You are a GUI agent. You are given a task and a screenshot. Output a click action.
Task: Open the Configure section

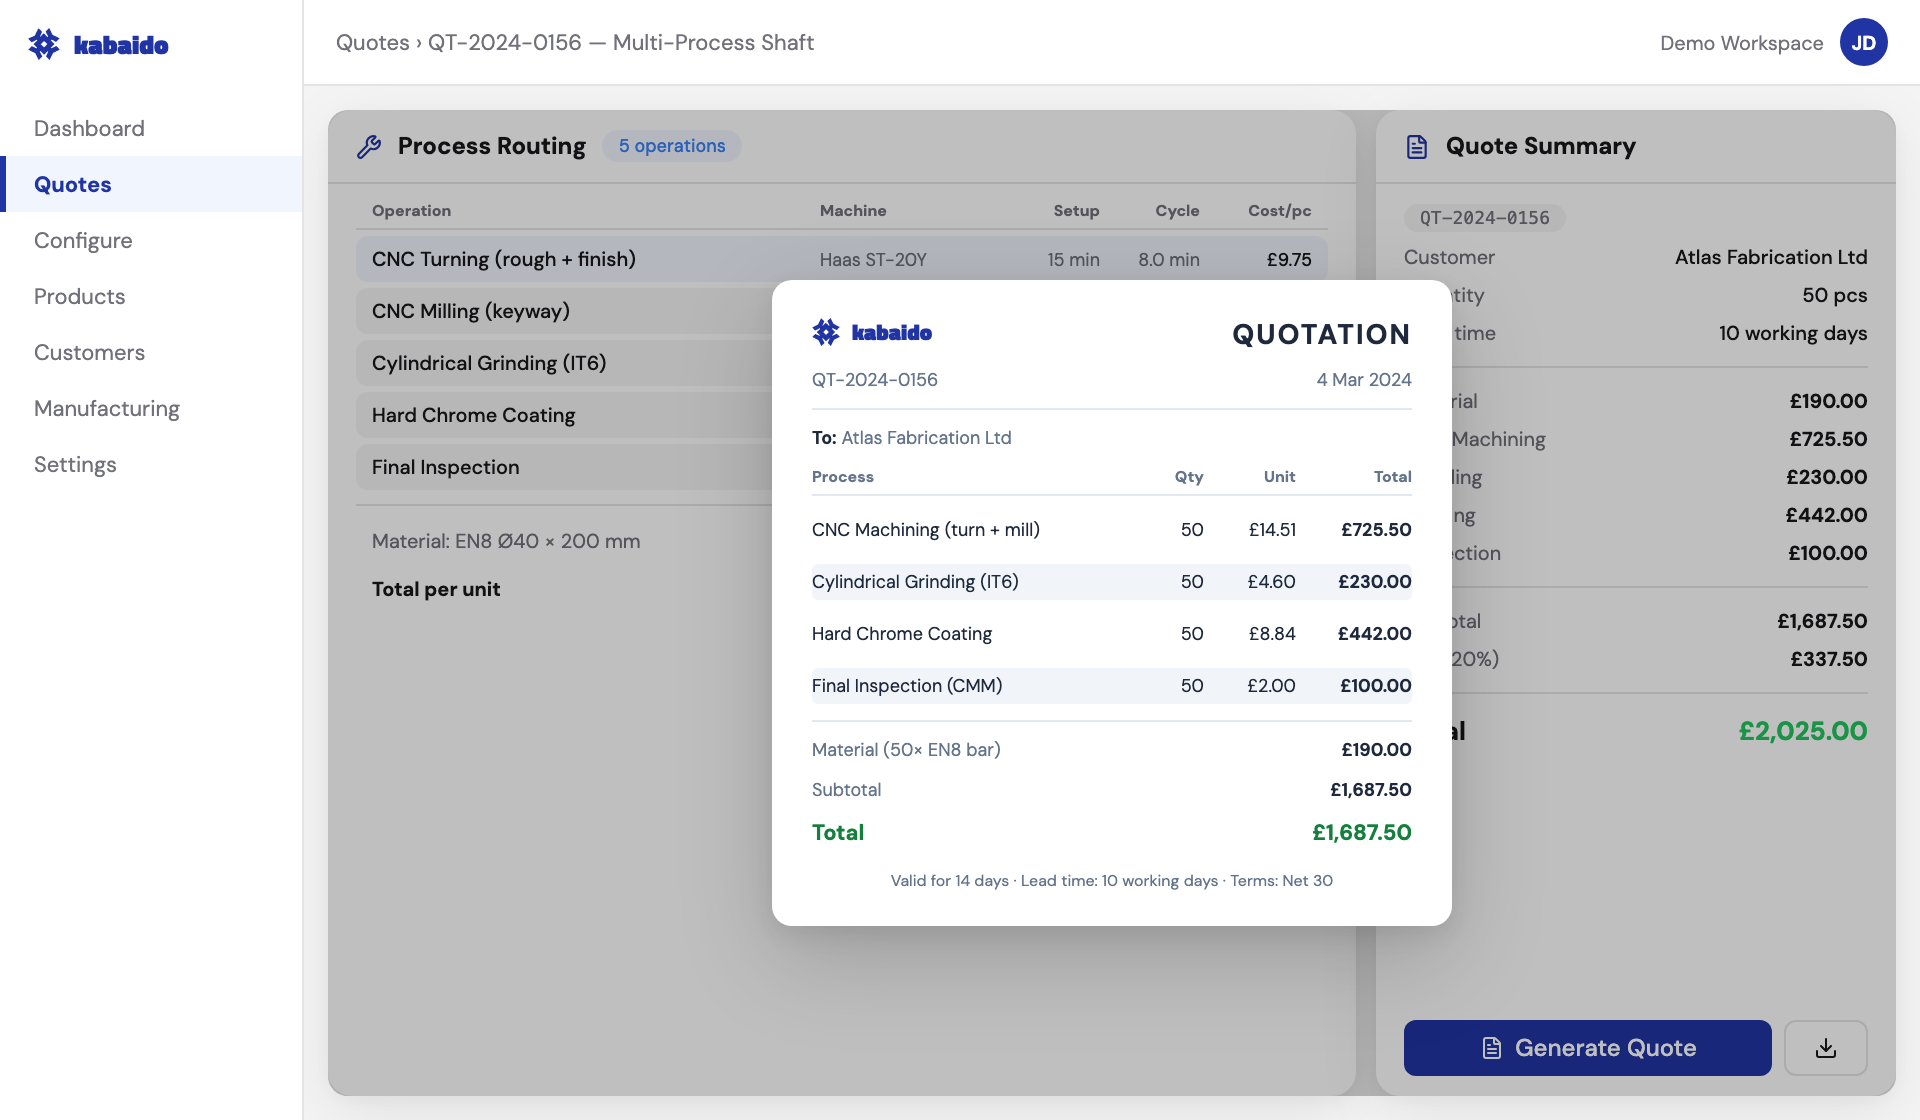(83, 240)
